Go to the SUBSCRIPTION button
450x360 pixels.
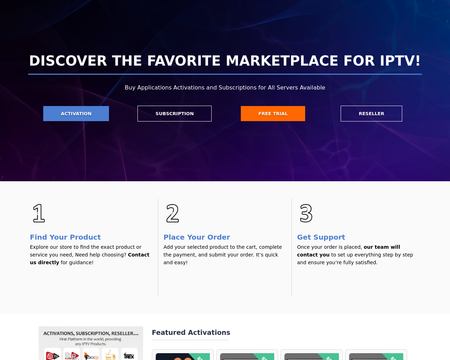174,114
